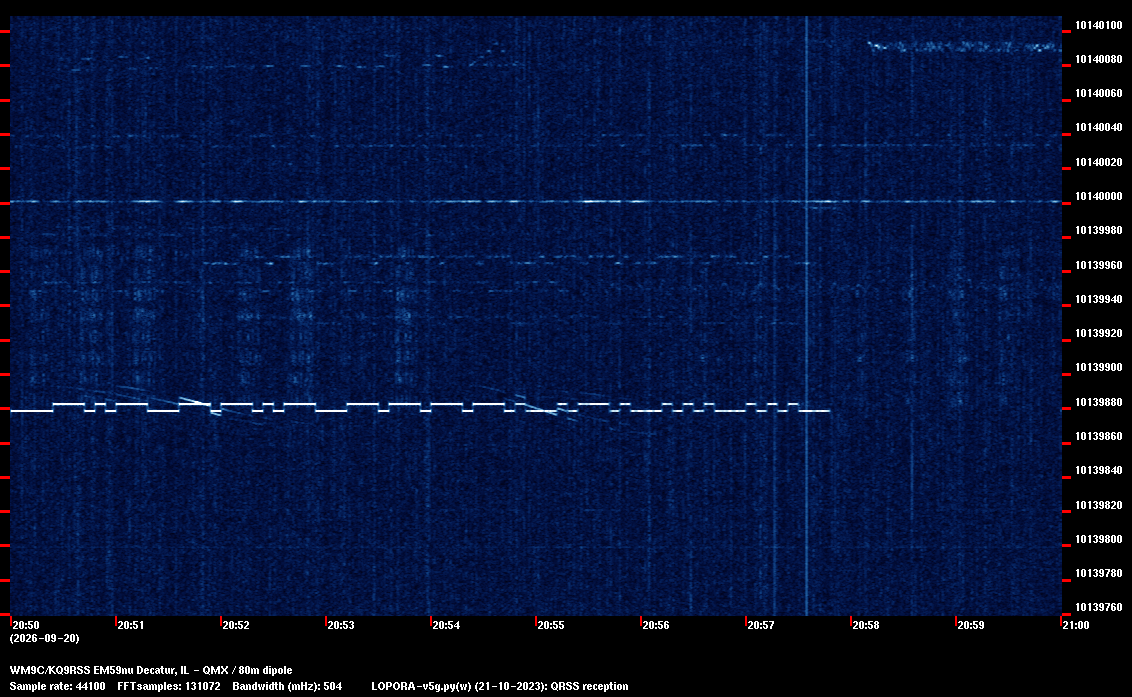Viewport: 1132px width, 697px height.
Task: Click the date label (2026-09-20)
Action: tap(45, 638)
